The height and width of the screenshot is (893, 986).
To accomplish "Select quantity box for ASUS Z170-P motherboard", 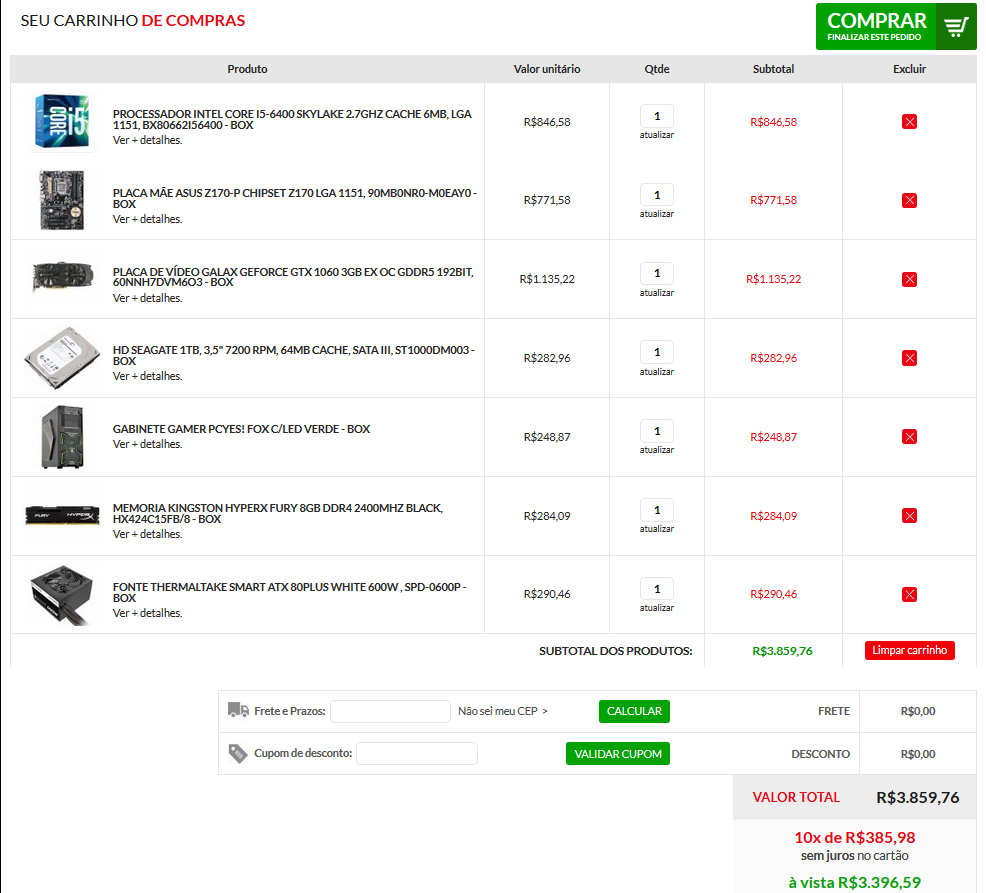I will (x=656, y=195).
